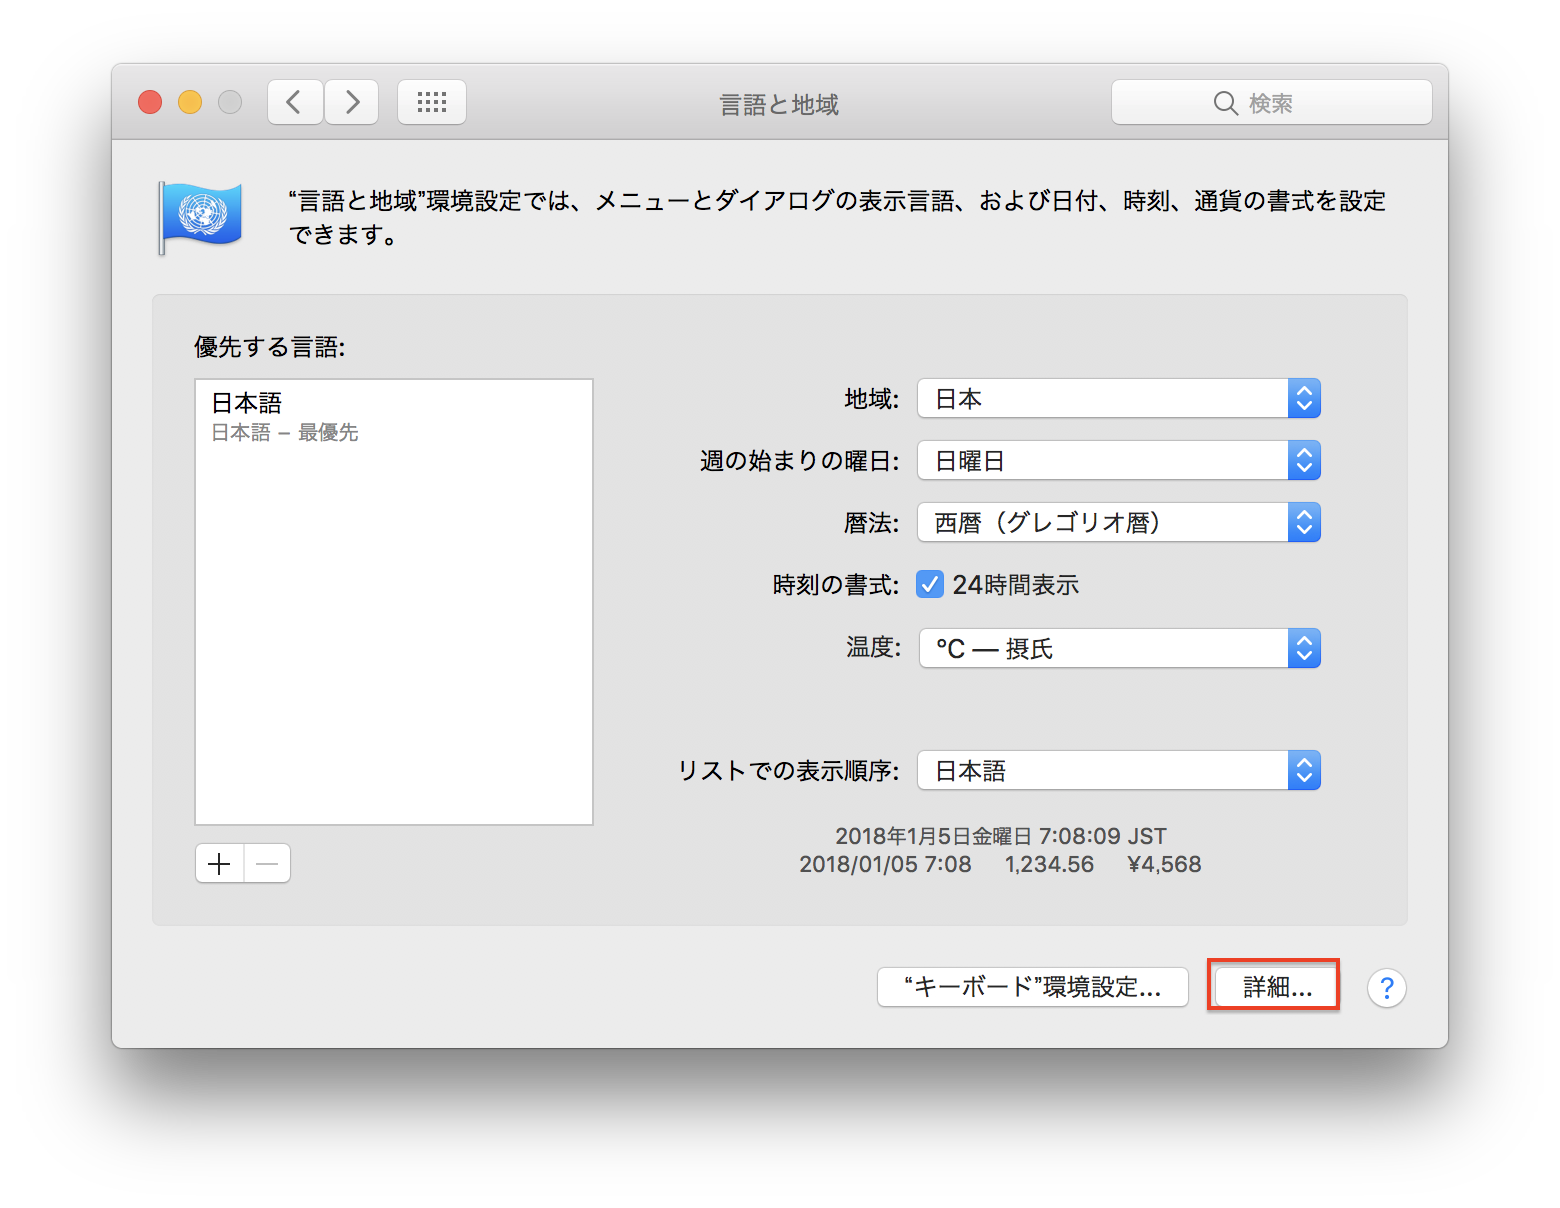This screenshot has width=1560, height=1208.
Task: Open the 温度 temperature dropdown
Action: (1118, 649)
